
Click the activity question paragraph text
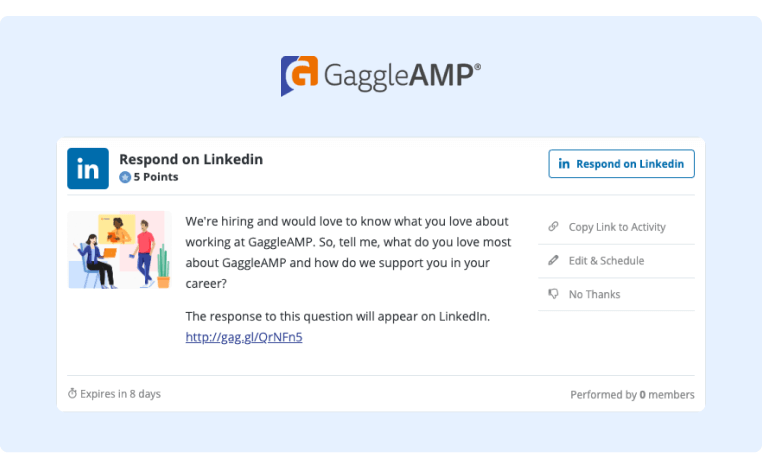pyautogui.click(x=347, y=251)
